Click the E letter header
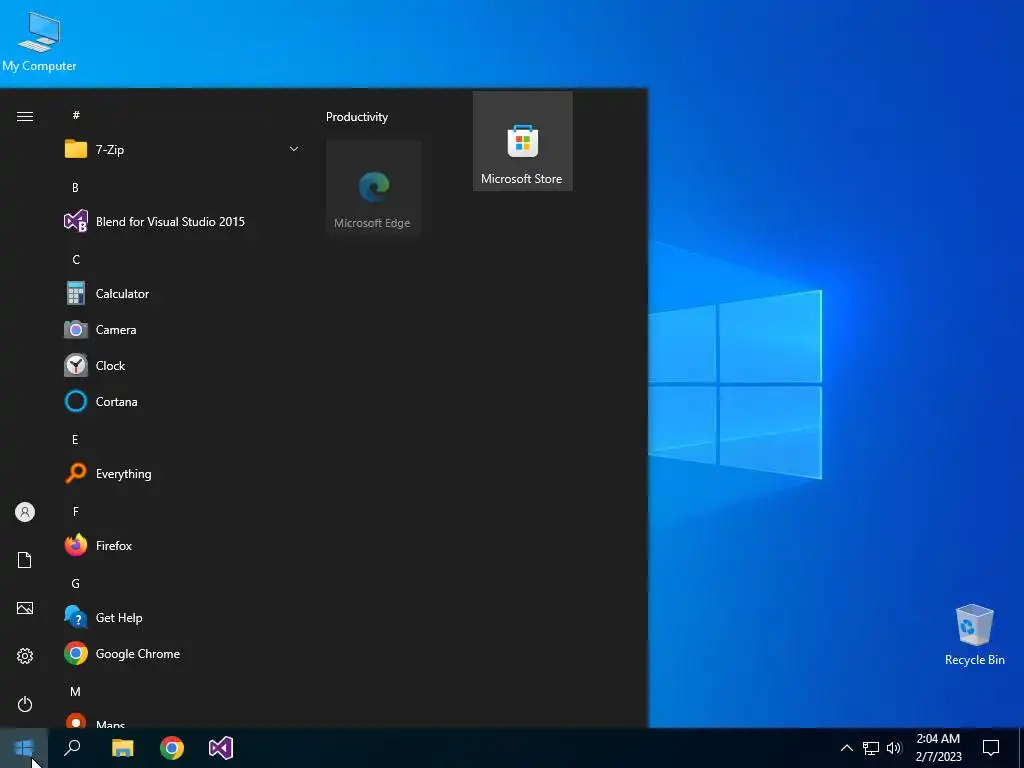Image resolution: width=1024 pixels, height=768 pixels. tap(75, 440)
